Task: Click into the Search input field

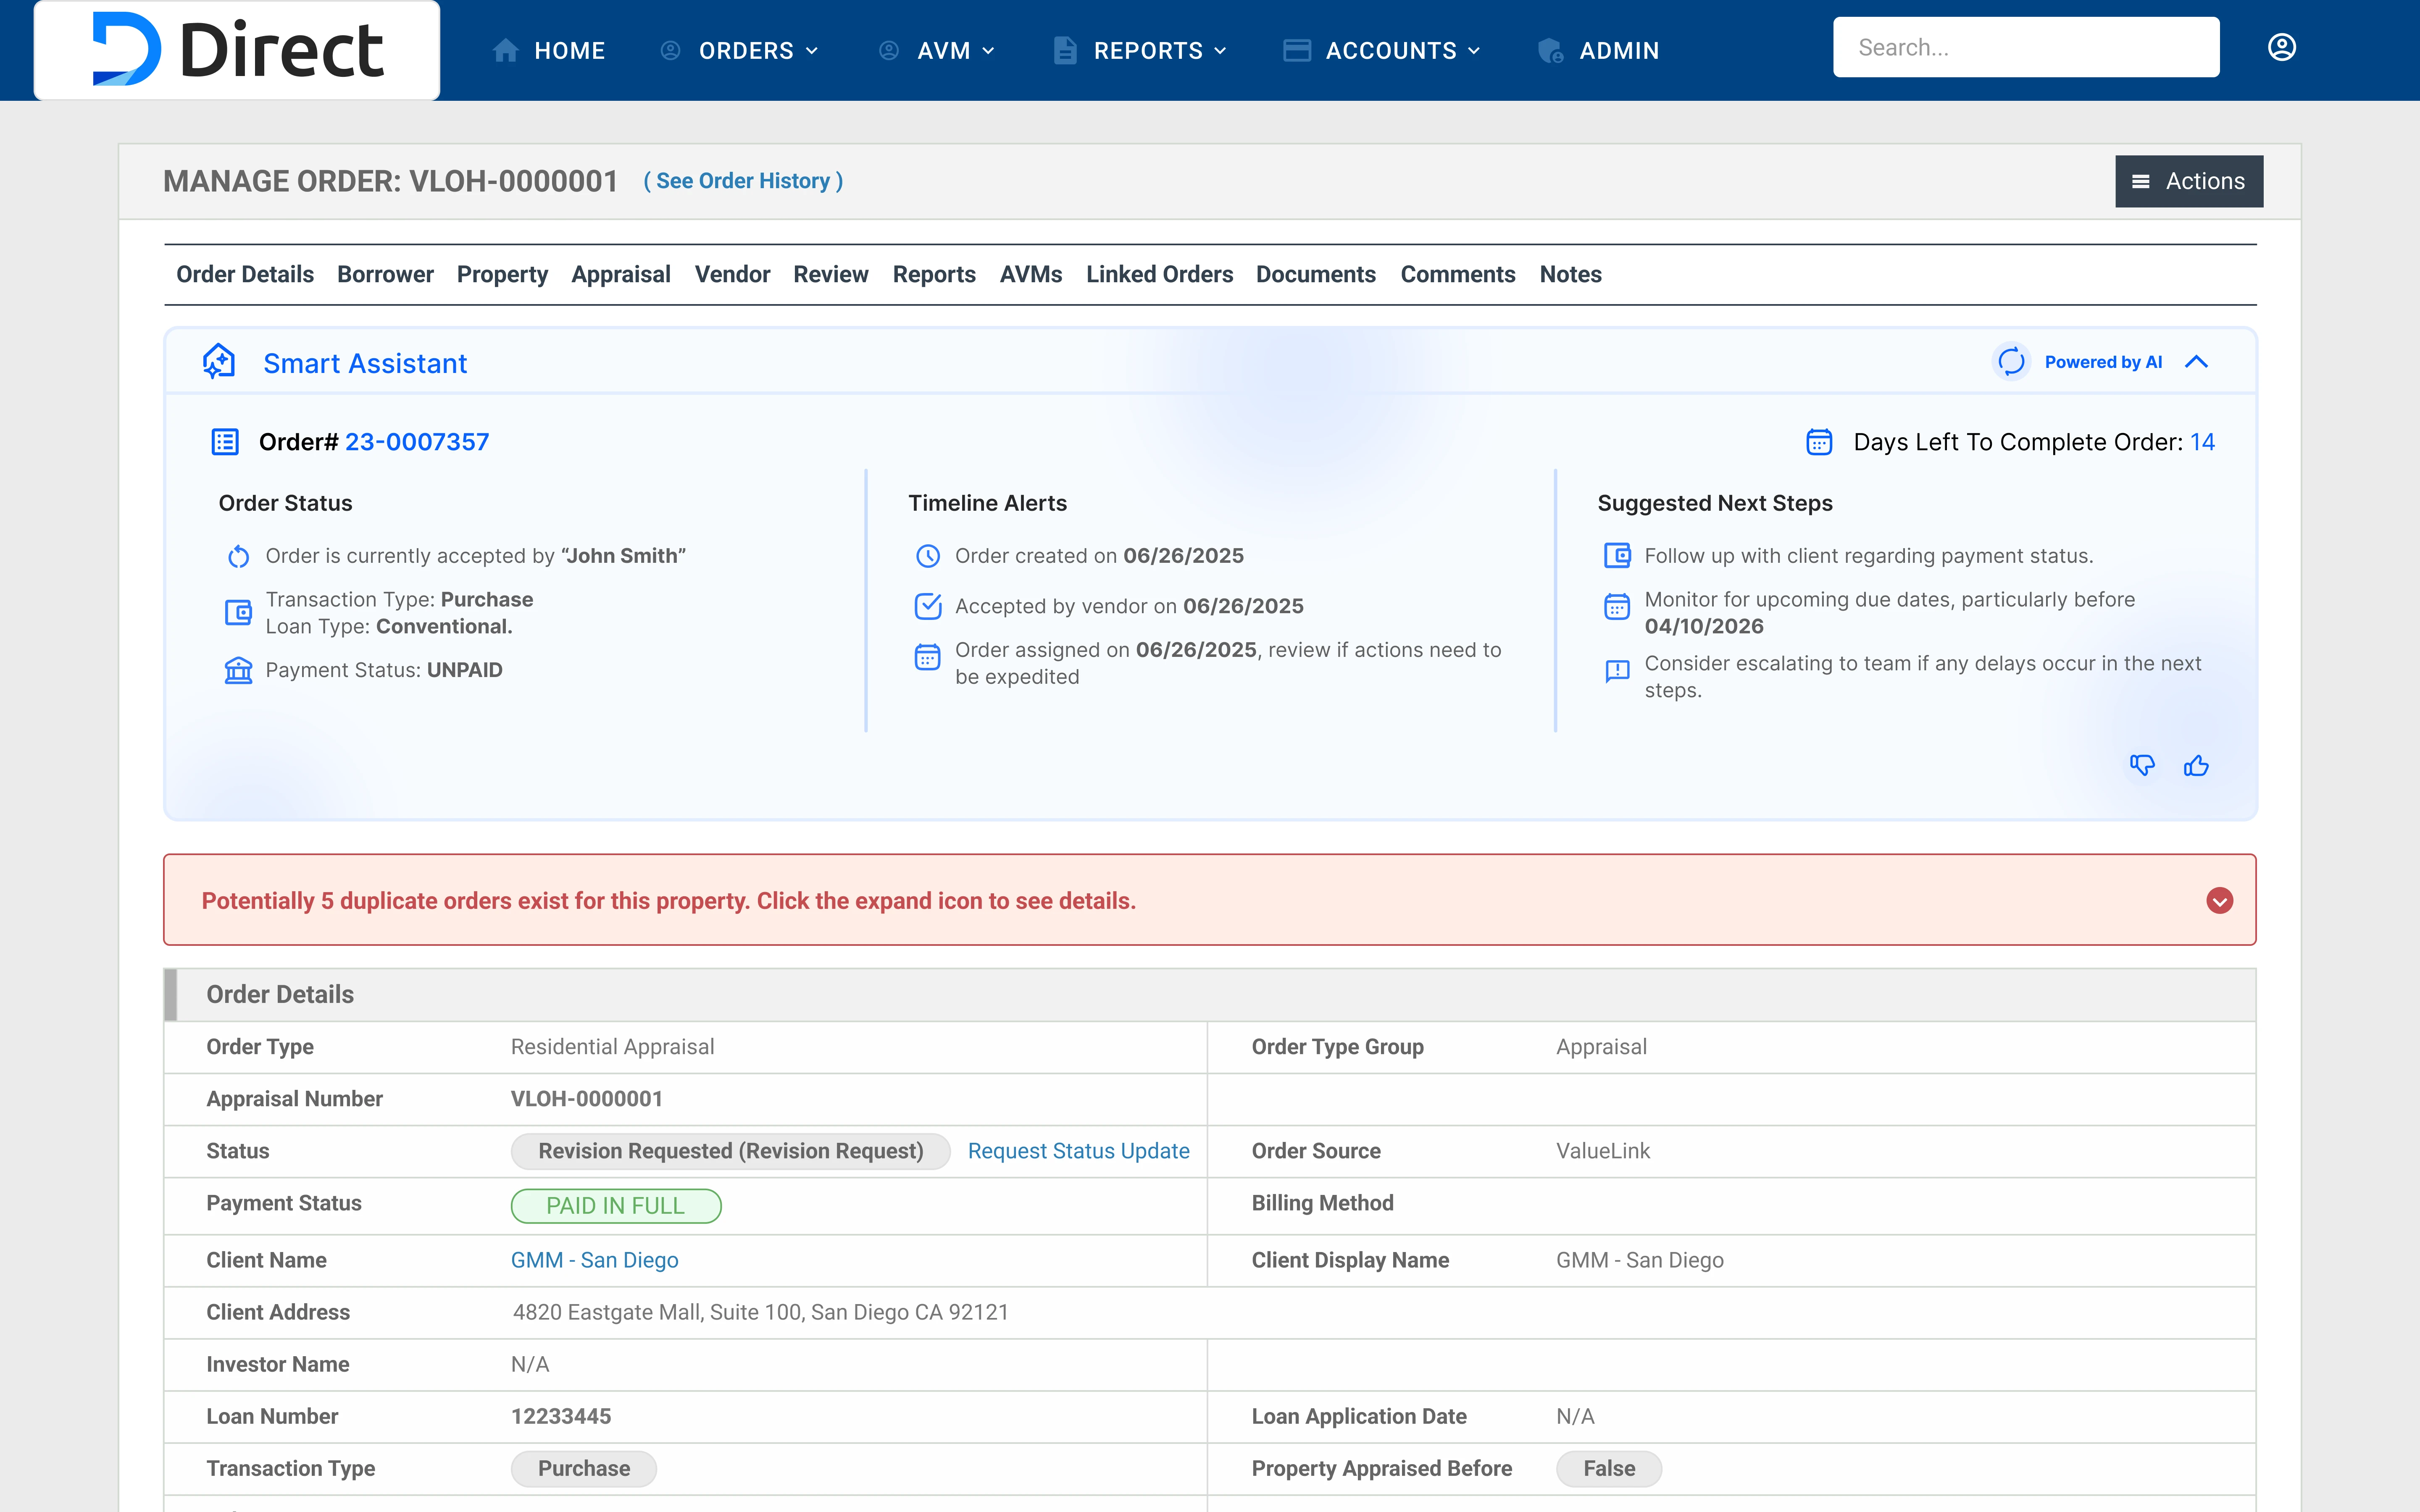Action: point(2025,47)
